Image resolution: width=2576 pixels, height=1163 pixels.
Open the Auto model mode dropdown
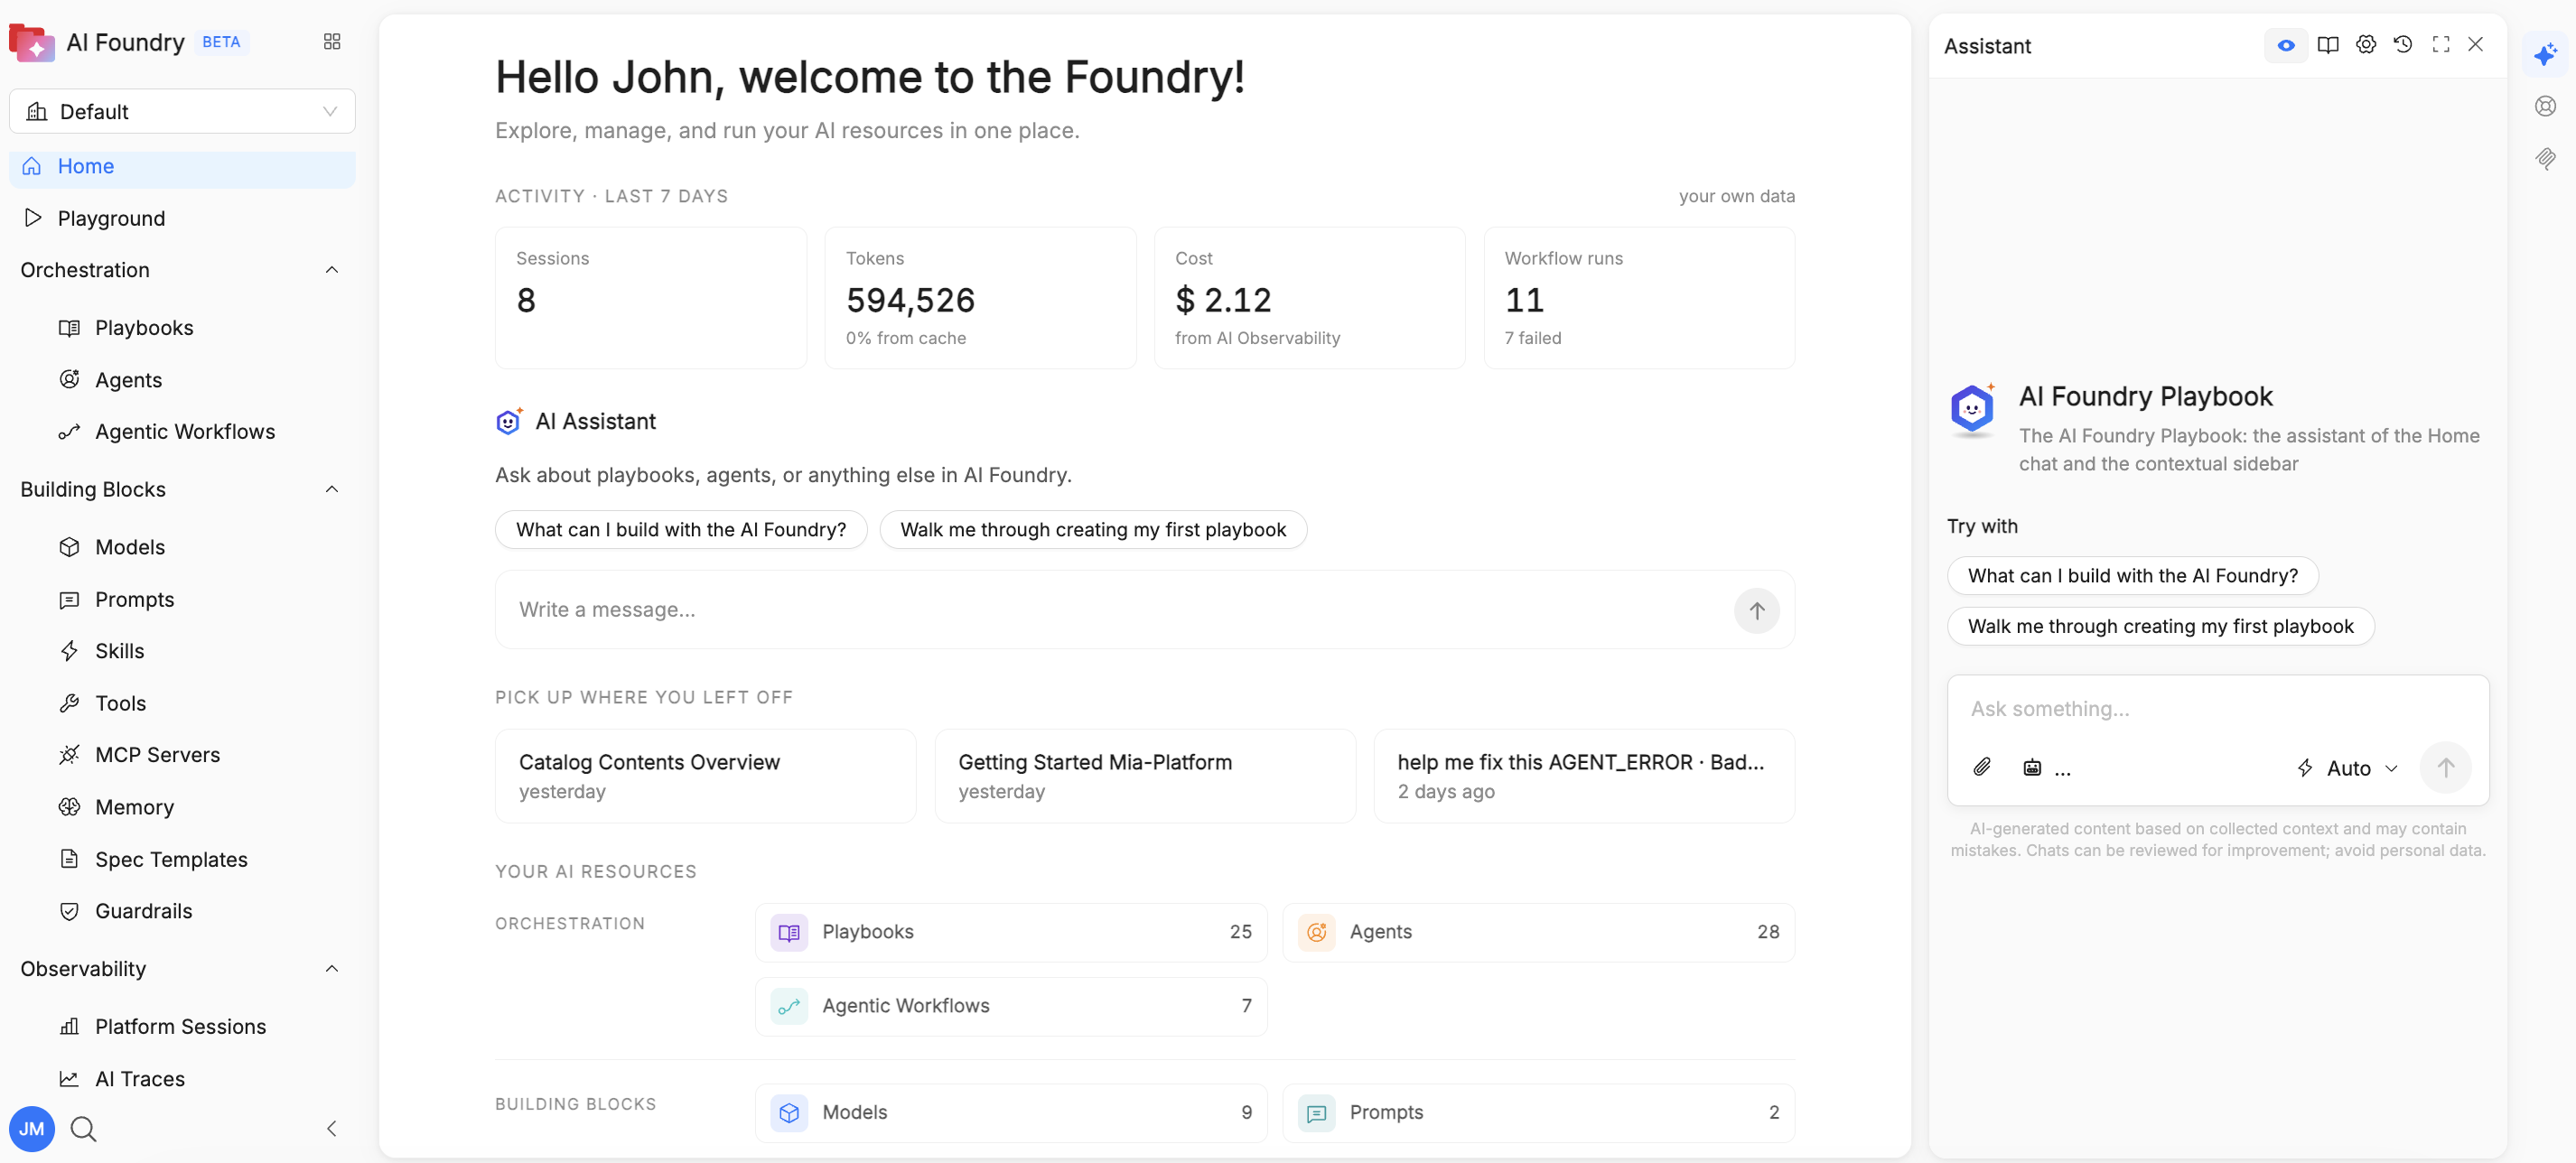click(2347, 767)
